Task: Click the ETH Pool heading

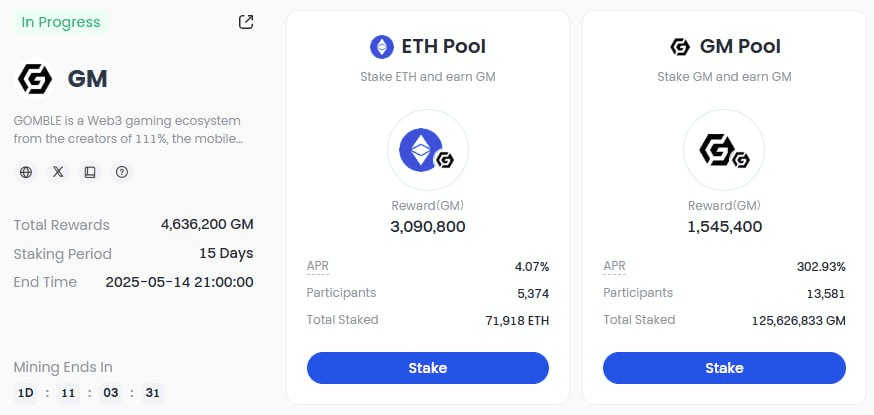Action: [x=444, y=47]
